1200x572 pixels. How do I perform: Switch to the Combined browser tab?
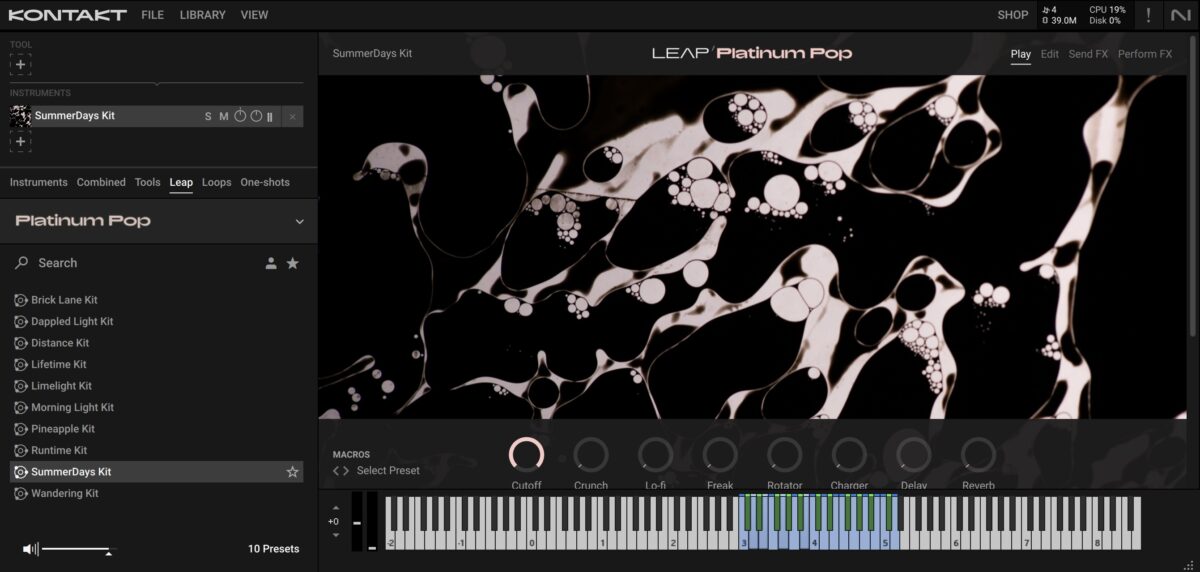click(x=101, y=182)
